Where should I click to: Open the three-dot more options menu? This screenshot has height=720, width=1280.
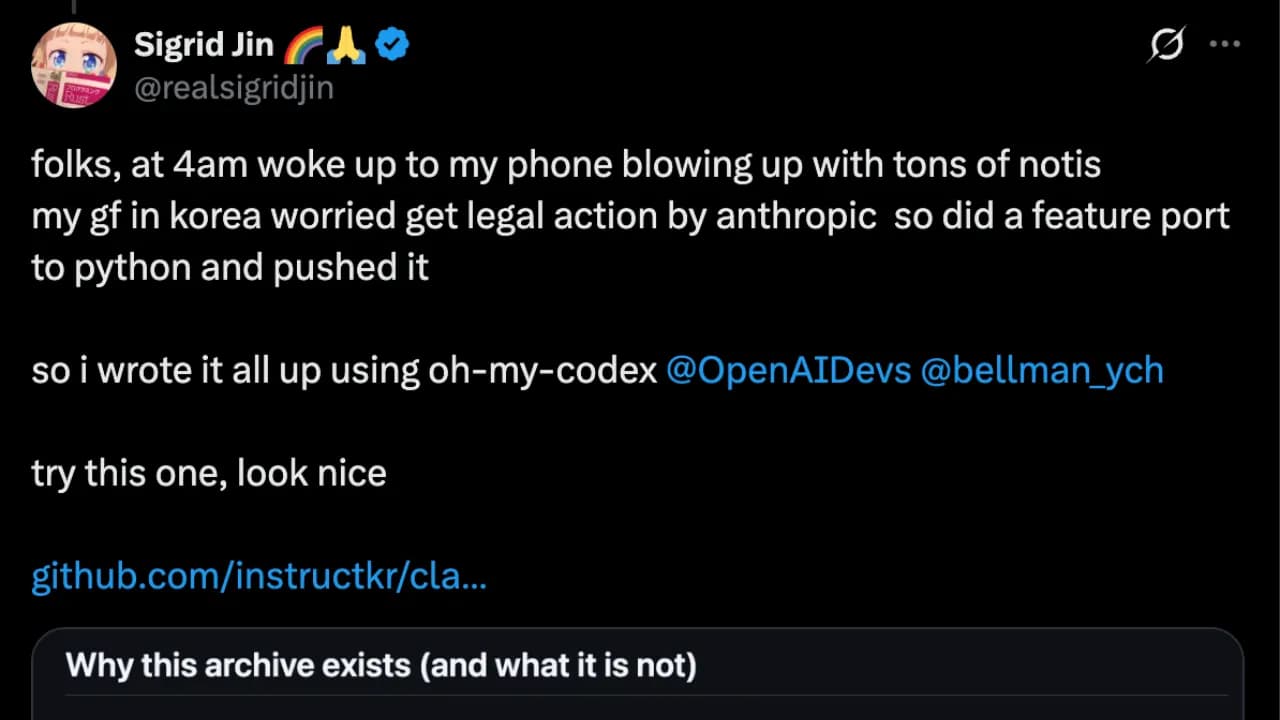(1225, 44)
